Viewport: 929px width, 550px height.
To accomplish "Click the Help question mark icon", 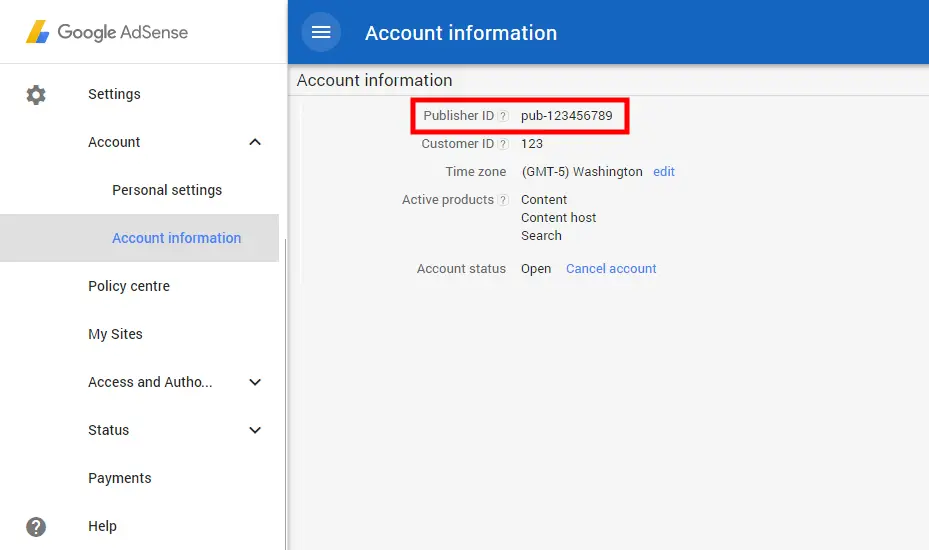I will click(x=36, y=526).
